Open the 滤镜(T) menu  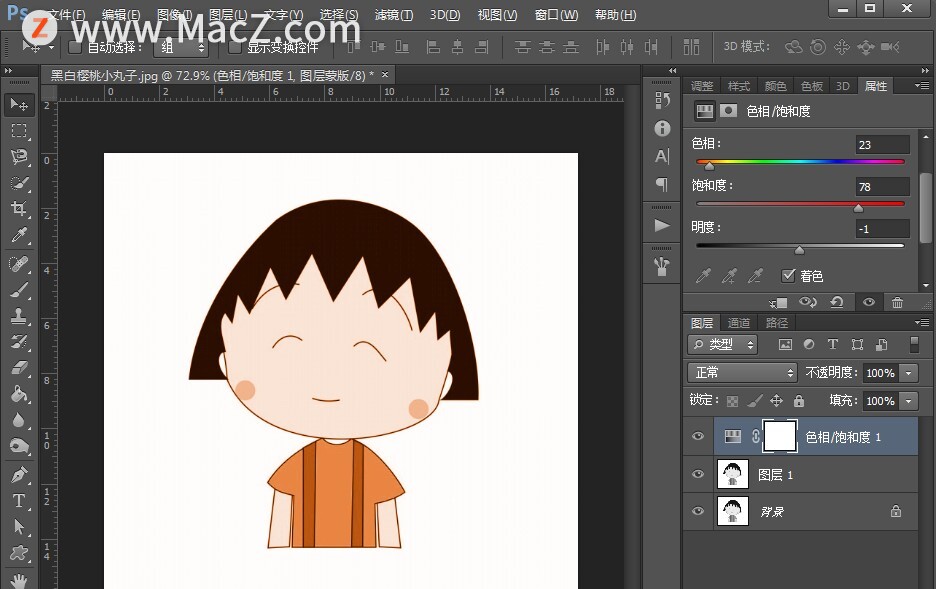click(x=394, y=15)
